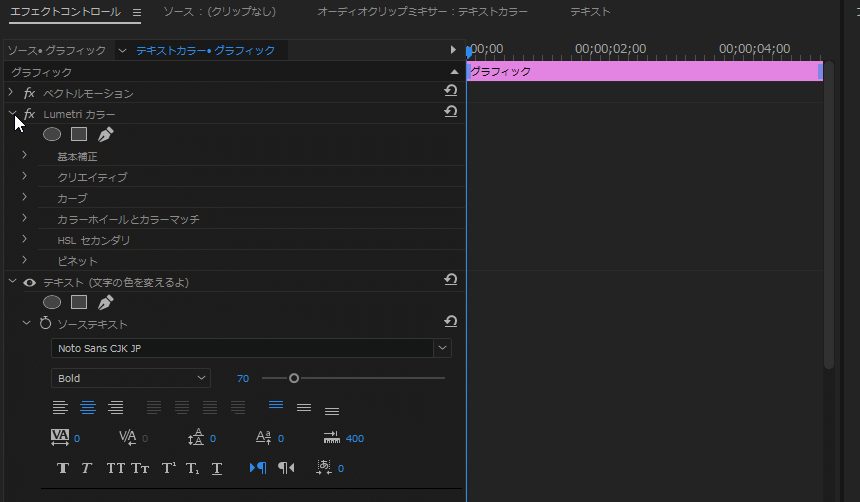This screenshot has height=502, width=860.
Task: Set left-to-right text direction
Action: pyautogui.click(x=258, y=468)
